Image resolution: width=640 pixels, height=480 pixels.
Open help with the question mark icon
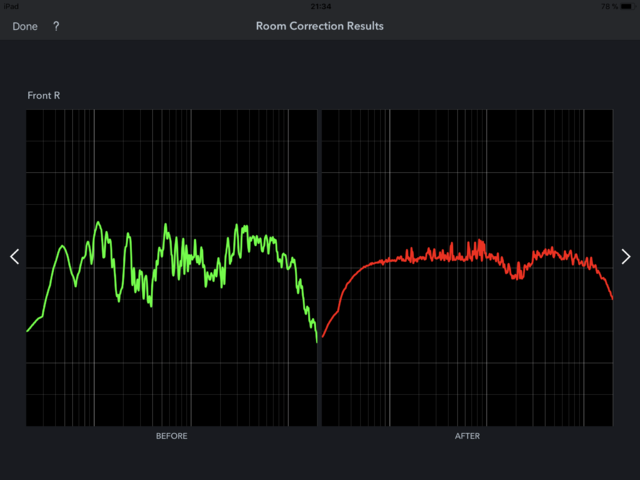click(x=56, y=26)
